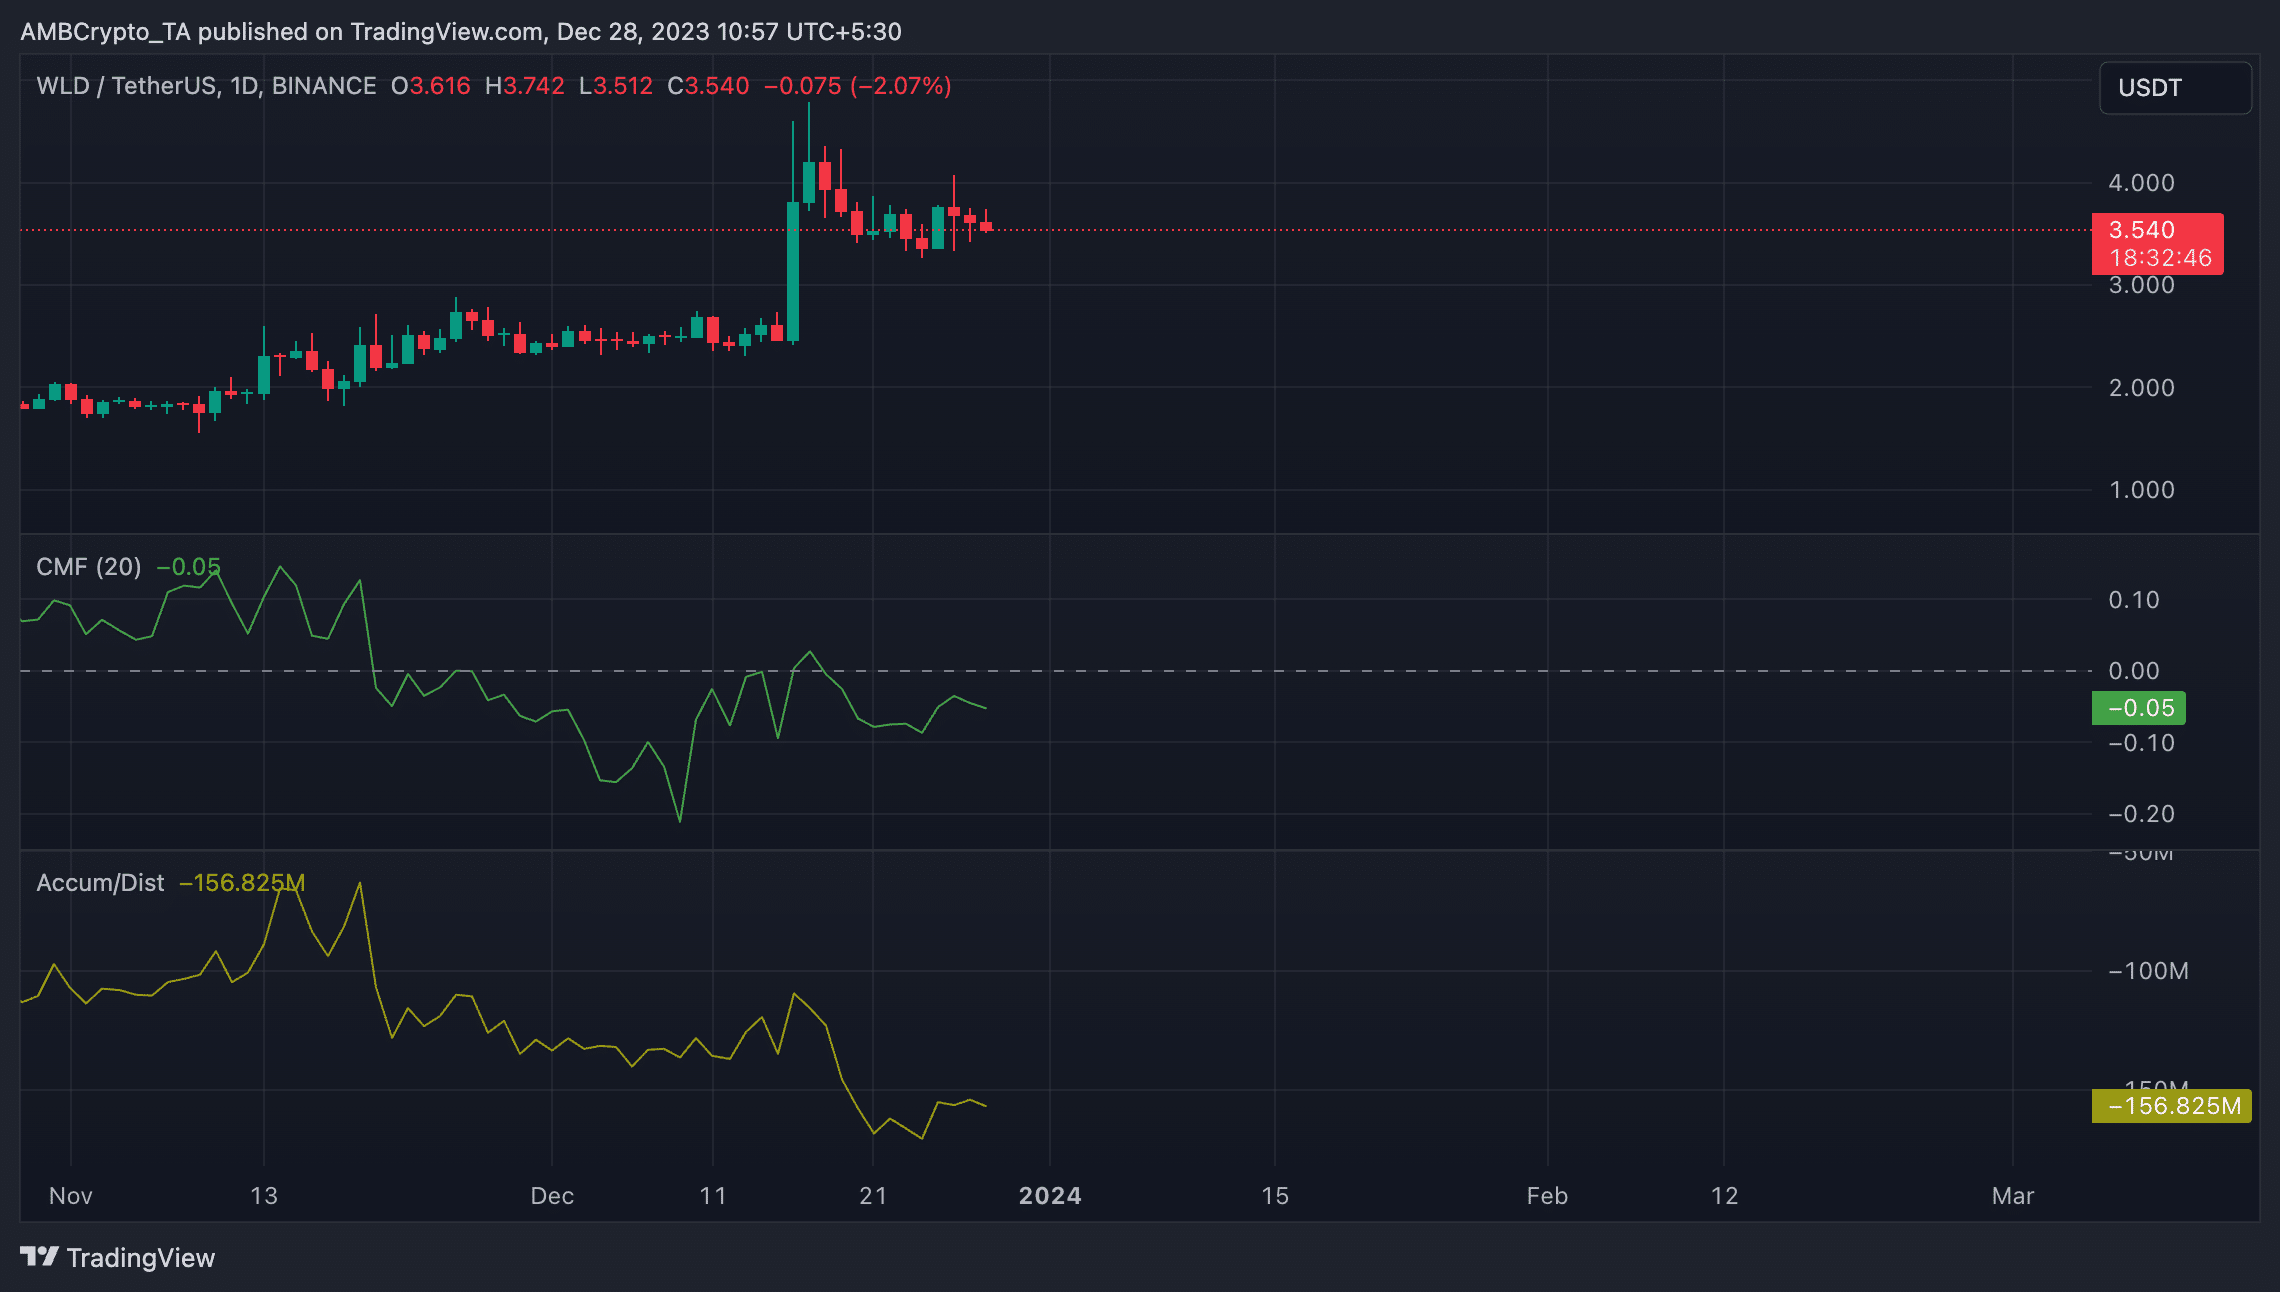Click the high price value H3.742
The width and height of the screenshot is (2280, 1292).
click(x=525, y=86)
